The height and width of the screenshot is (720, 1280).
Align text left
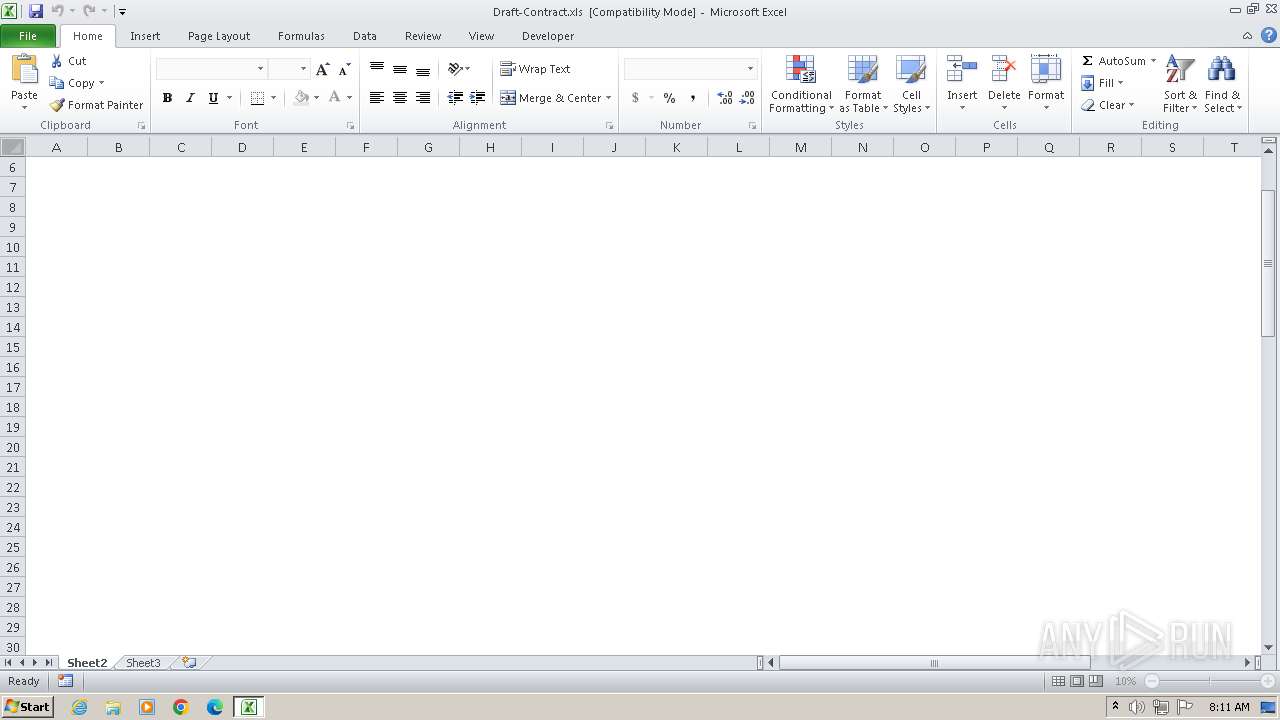(x=377, y=98)
